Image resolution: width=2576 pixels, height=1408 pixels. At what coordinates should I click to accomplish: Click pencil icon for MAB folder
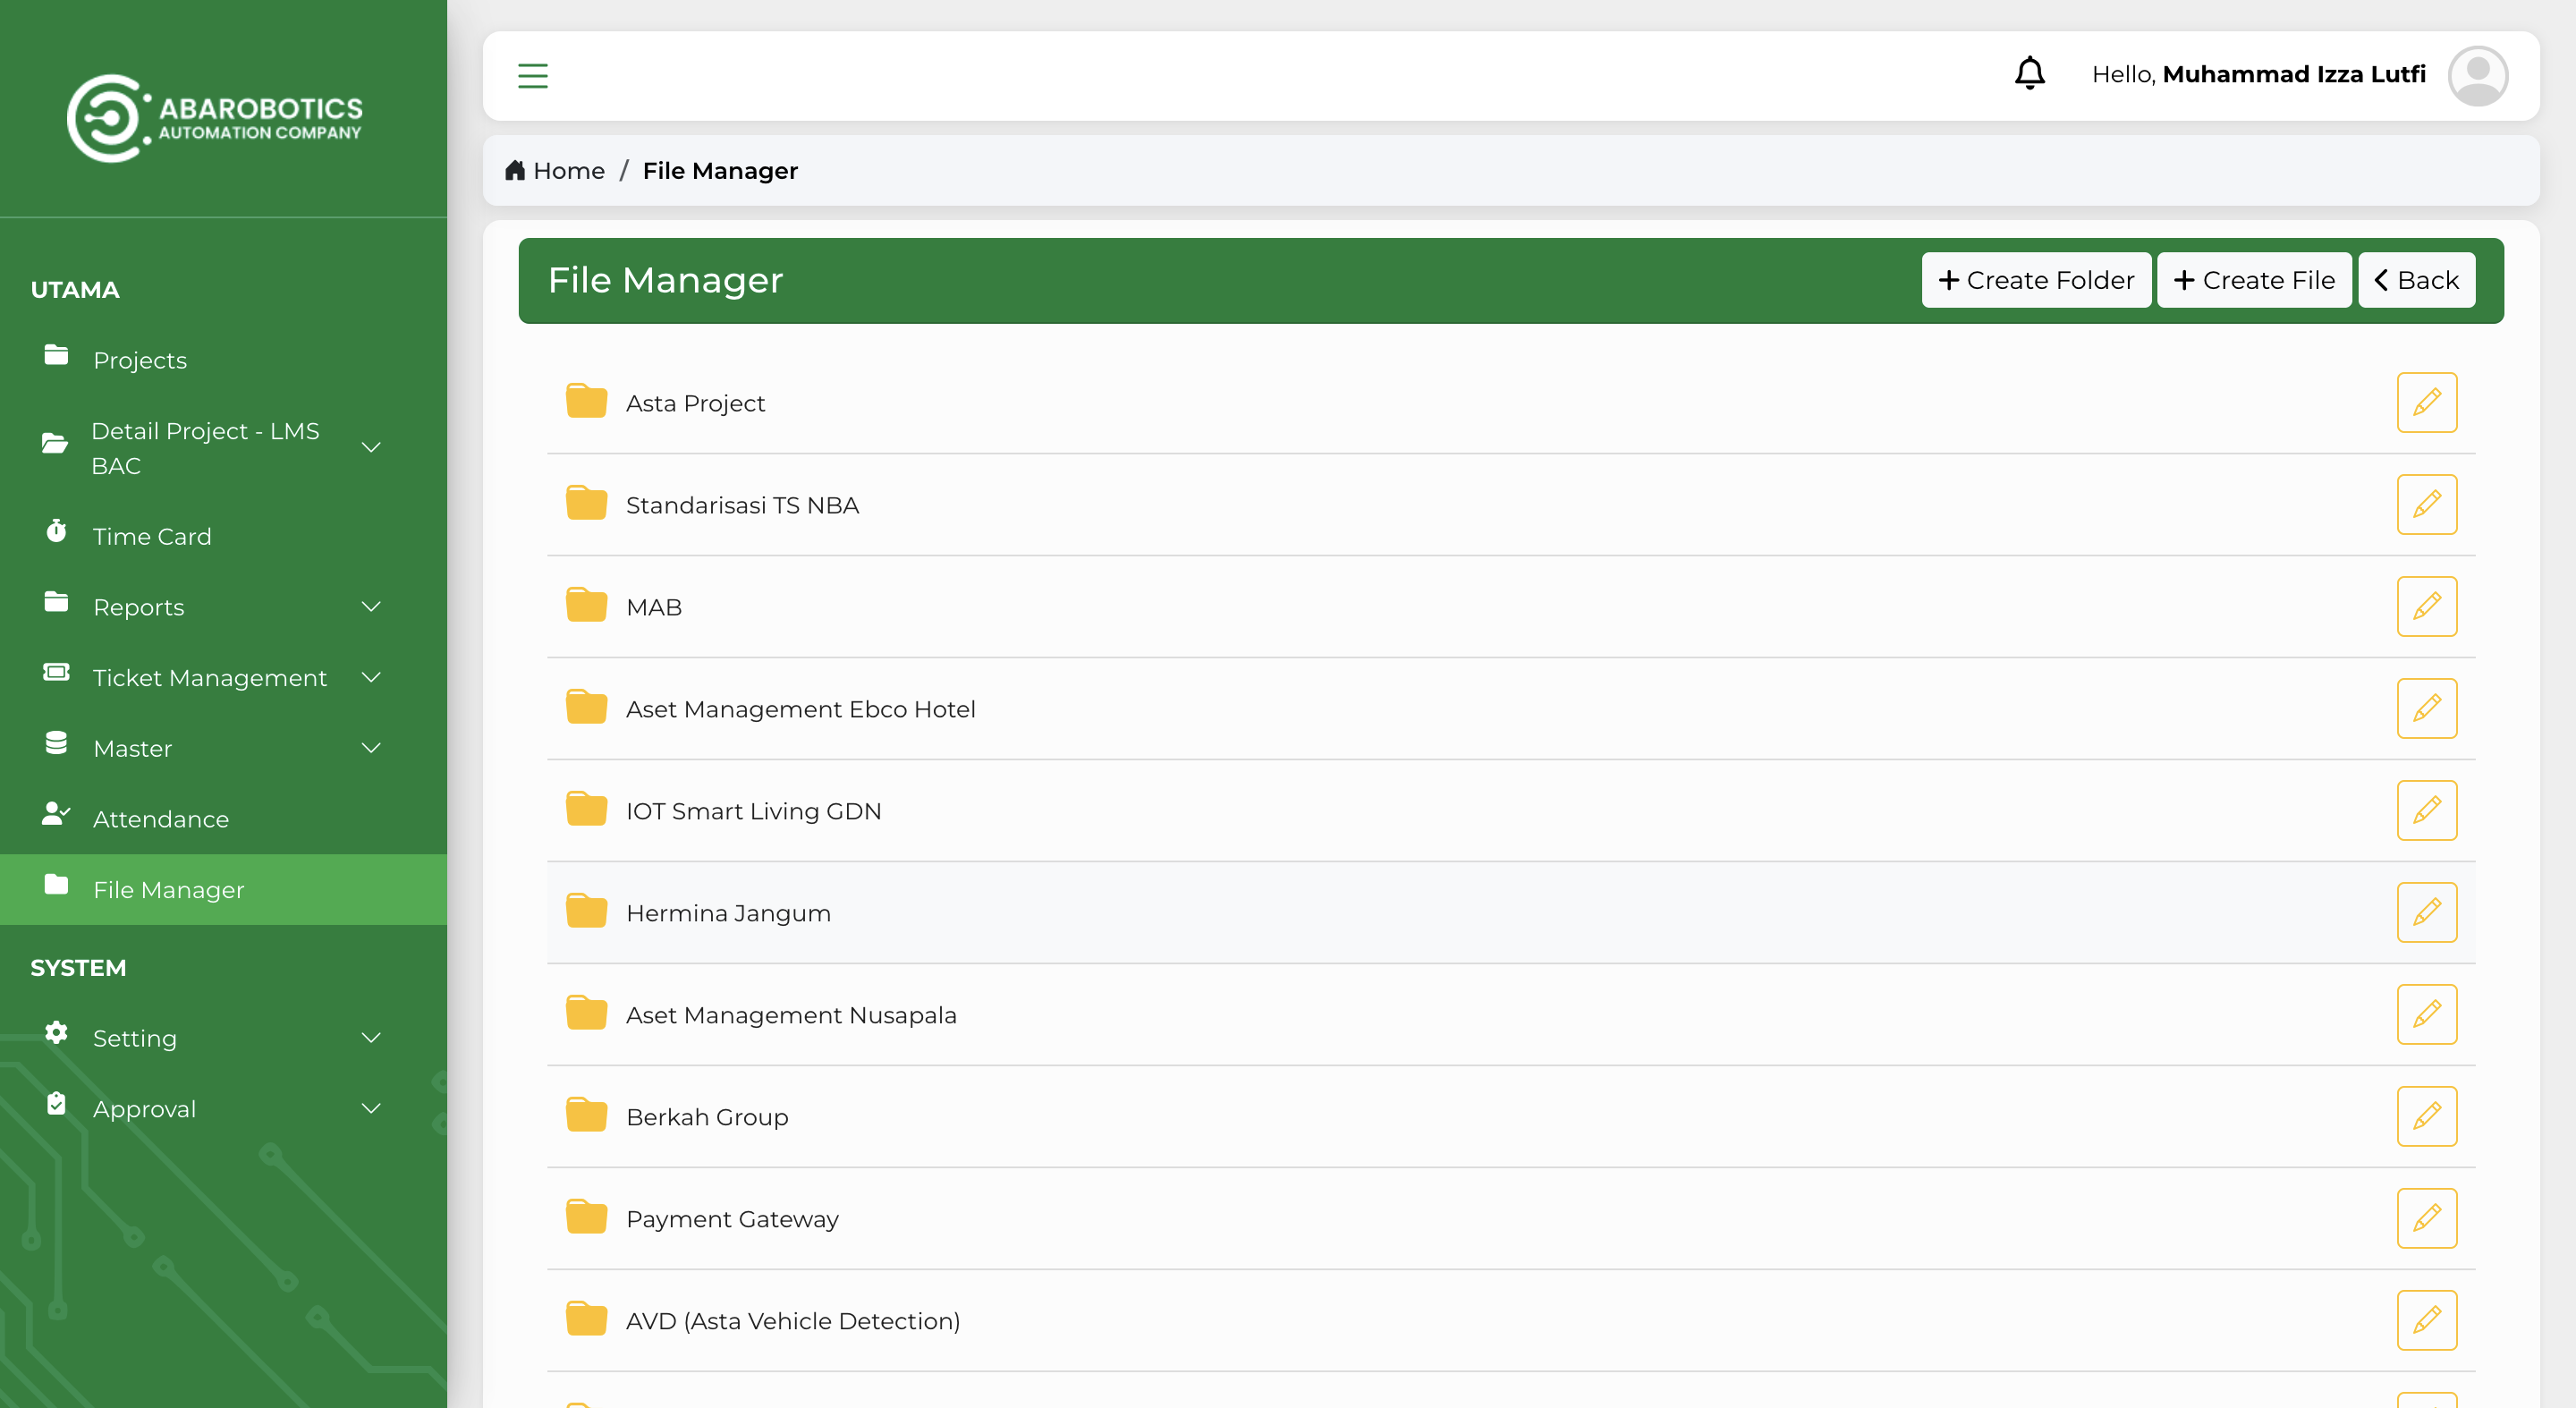point(2426,607)
